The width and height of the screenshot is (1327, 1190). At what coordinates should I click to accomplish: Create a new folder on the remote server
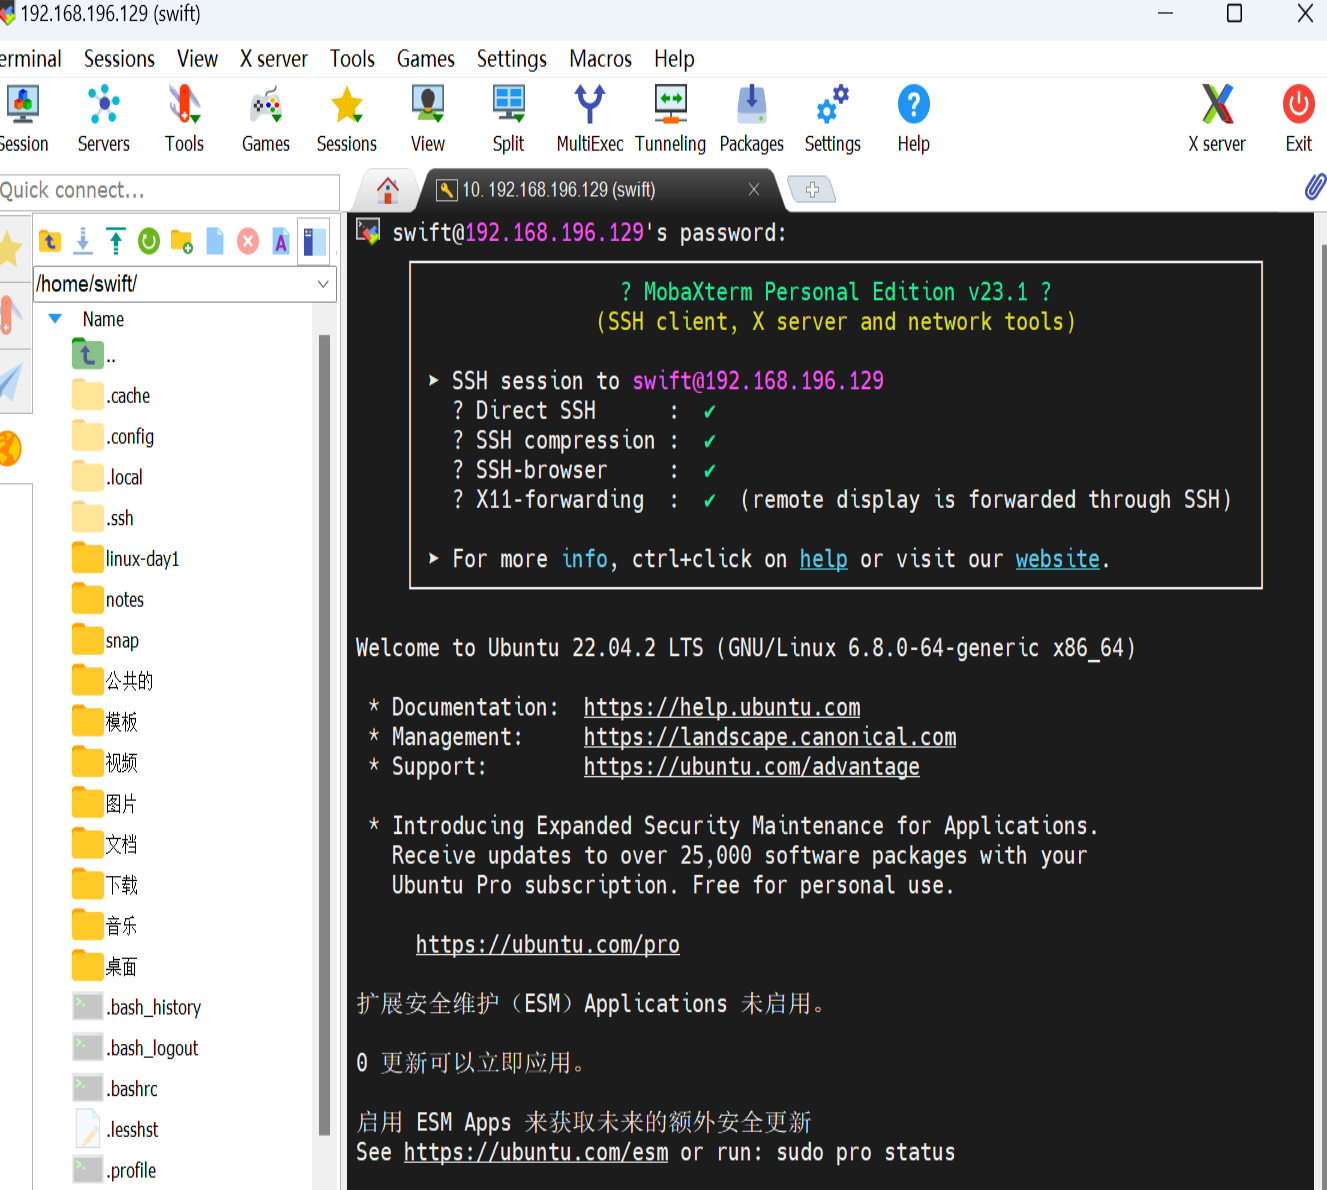click(181, 241)
